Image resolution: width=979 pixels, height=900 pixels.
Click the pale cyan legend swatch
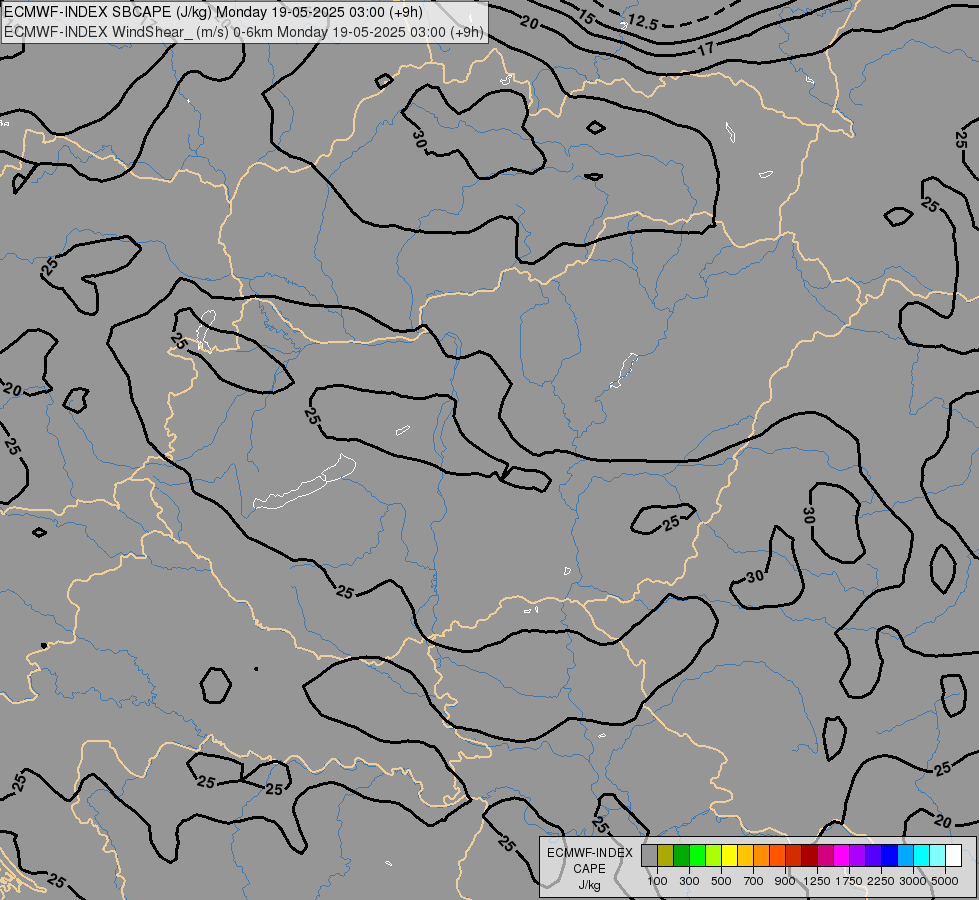click(x=937, y=855)
